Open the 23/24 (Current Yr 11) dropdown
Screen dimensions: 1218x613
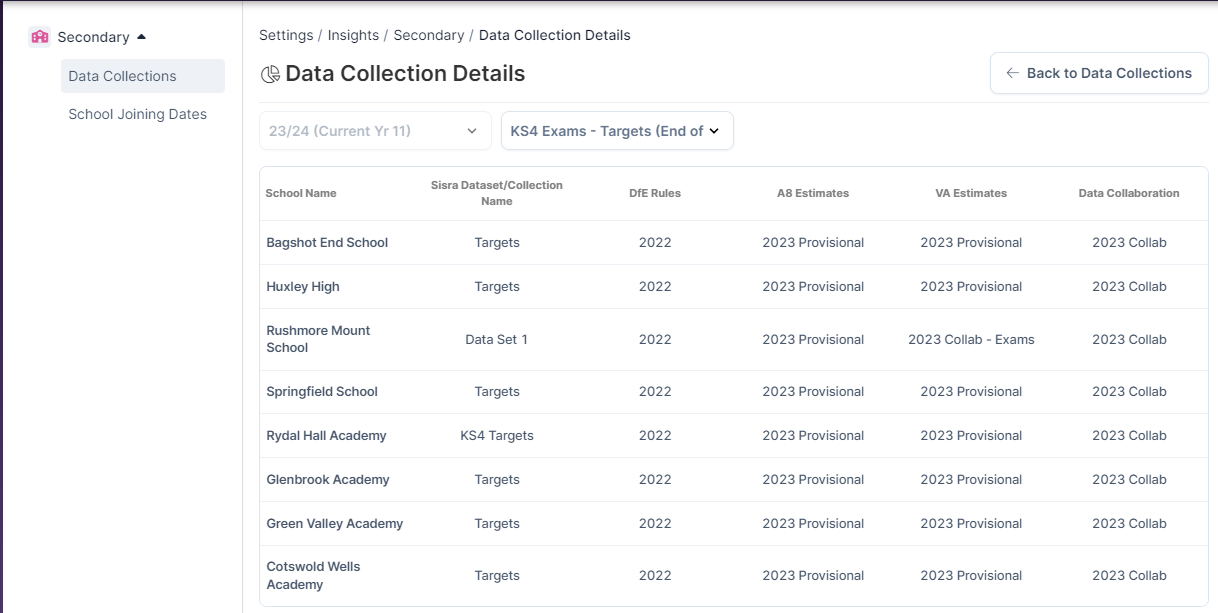pos(375,131)
